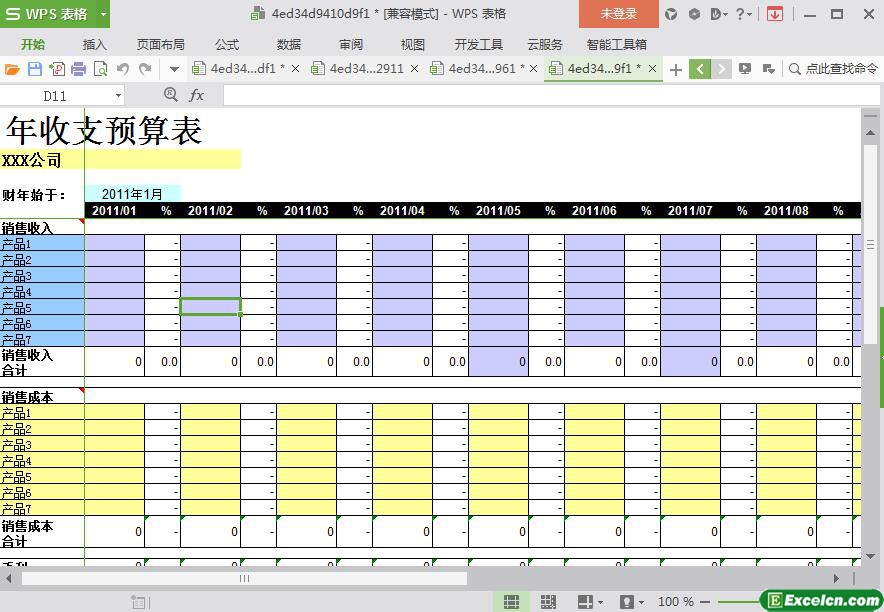
Task: Close the 4ed34...961 document tab
Action: coord(534,69)
